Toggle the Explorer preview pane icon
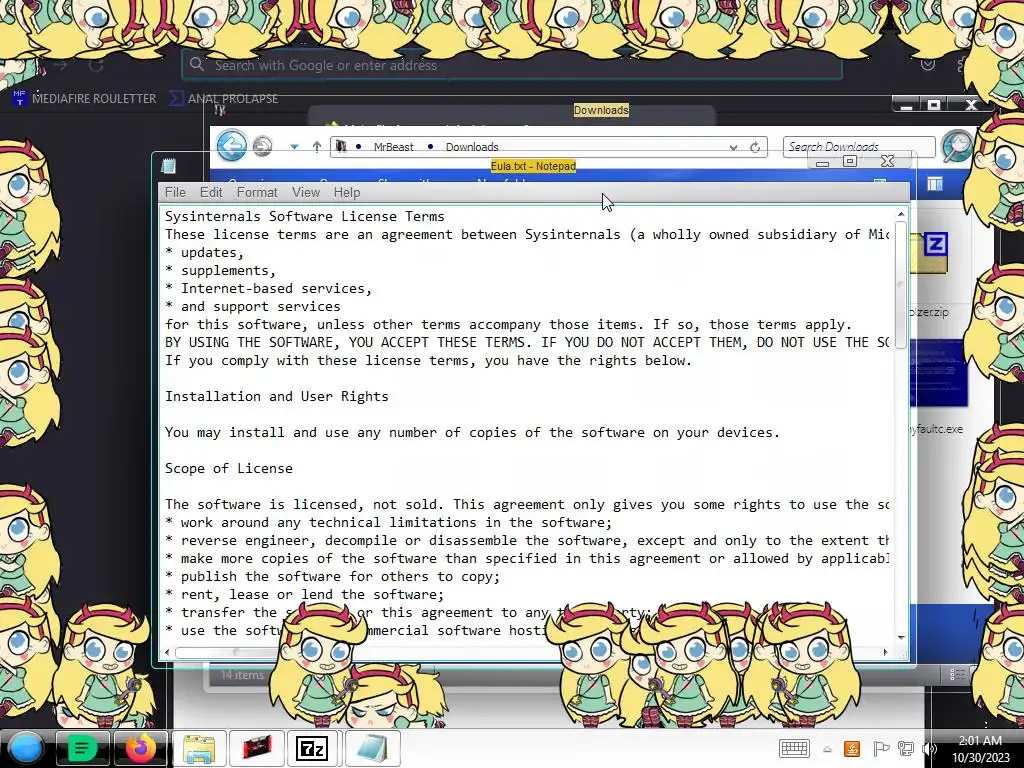 click(935, 185)
